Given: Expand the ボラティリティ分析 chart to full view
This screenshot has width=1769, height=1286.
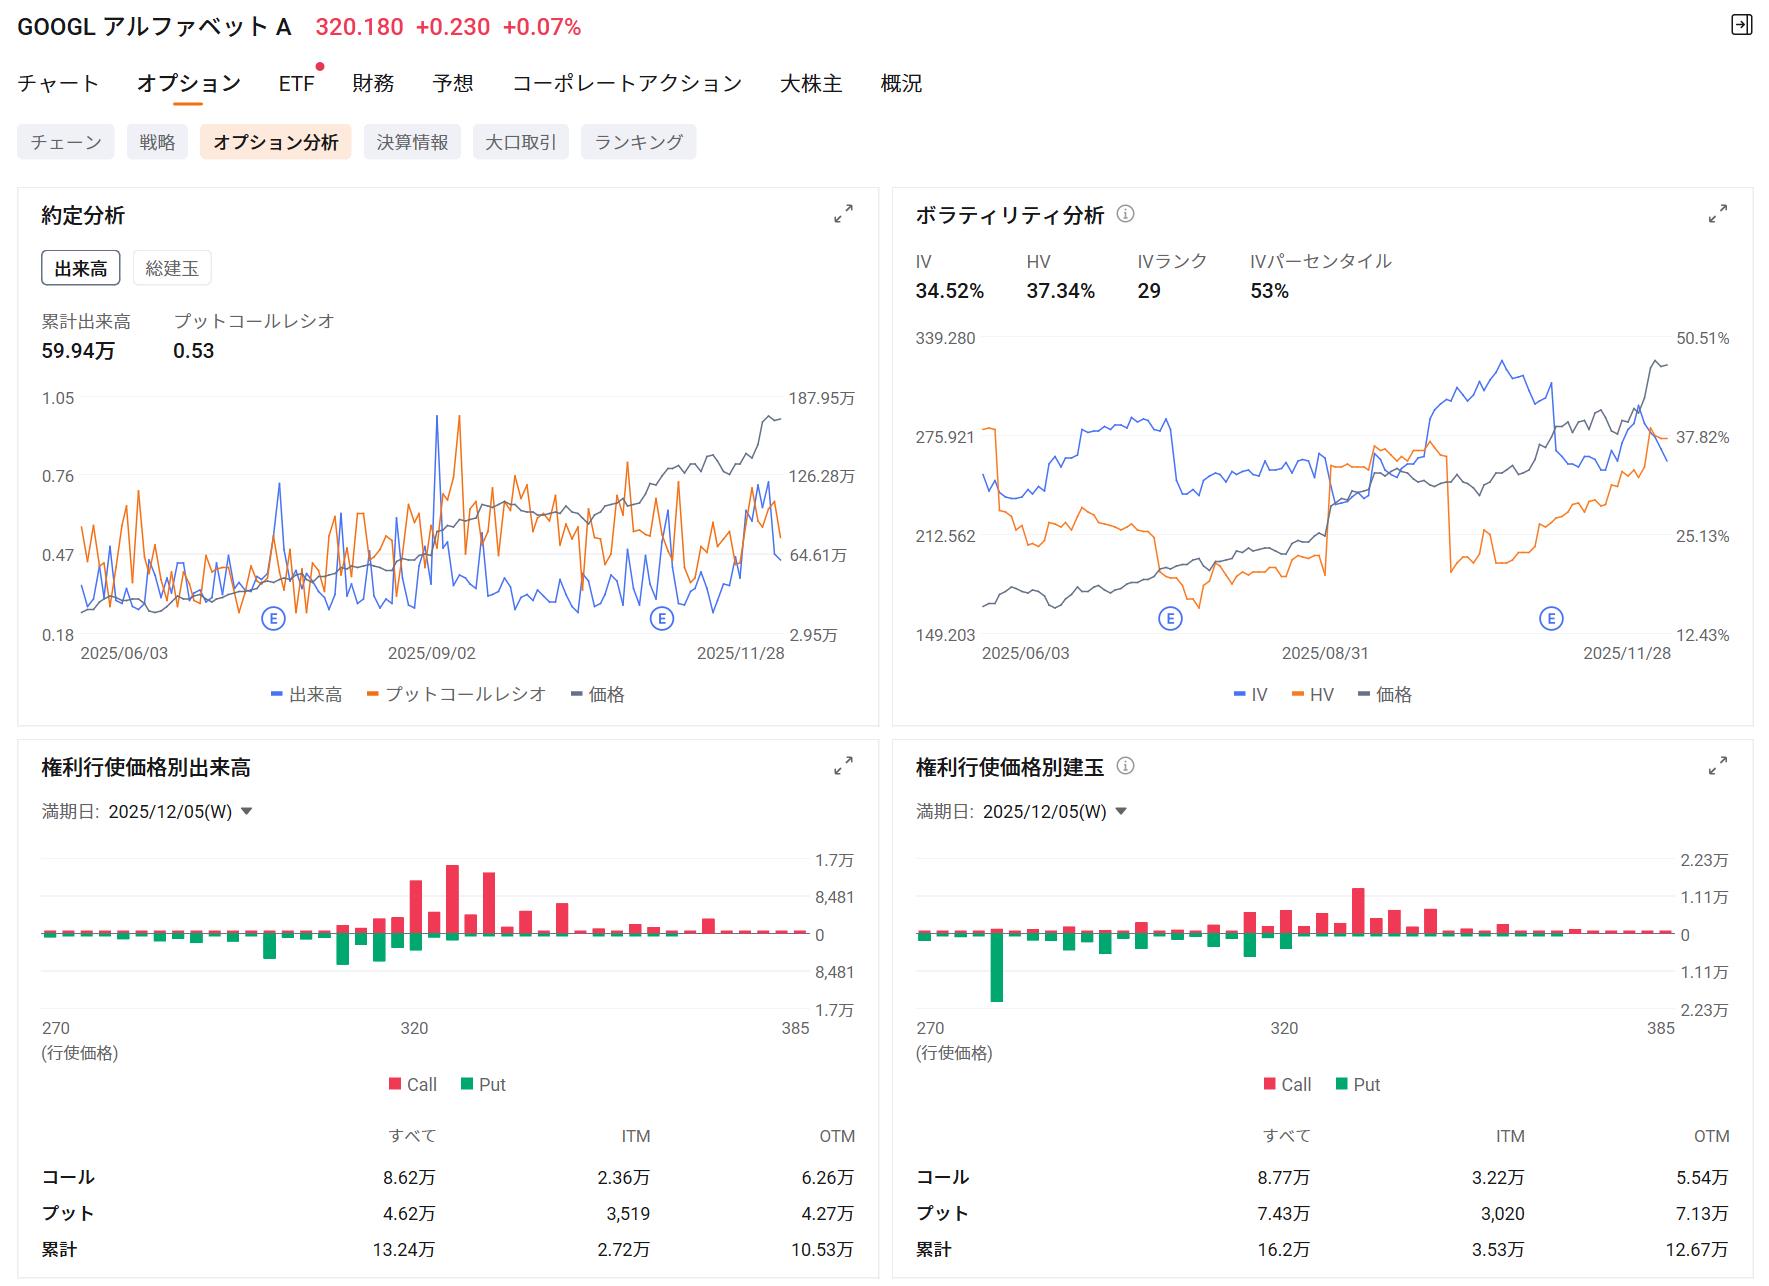Looking at the screenshot, I should (x=1718, y=214).
